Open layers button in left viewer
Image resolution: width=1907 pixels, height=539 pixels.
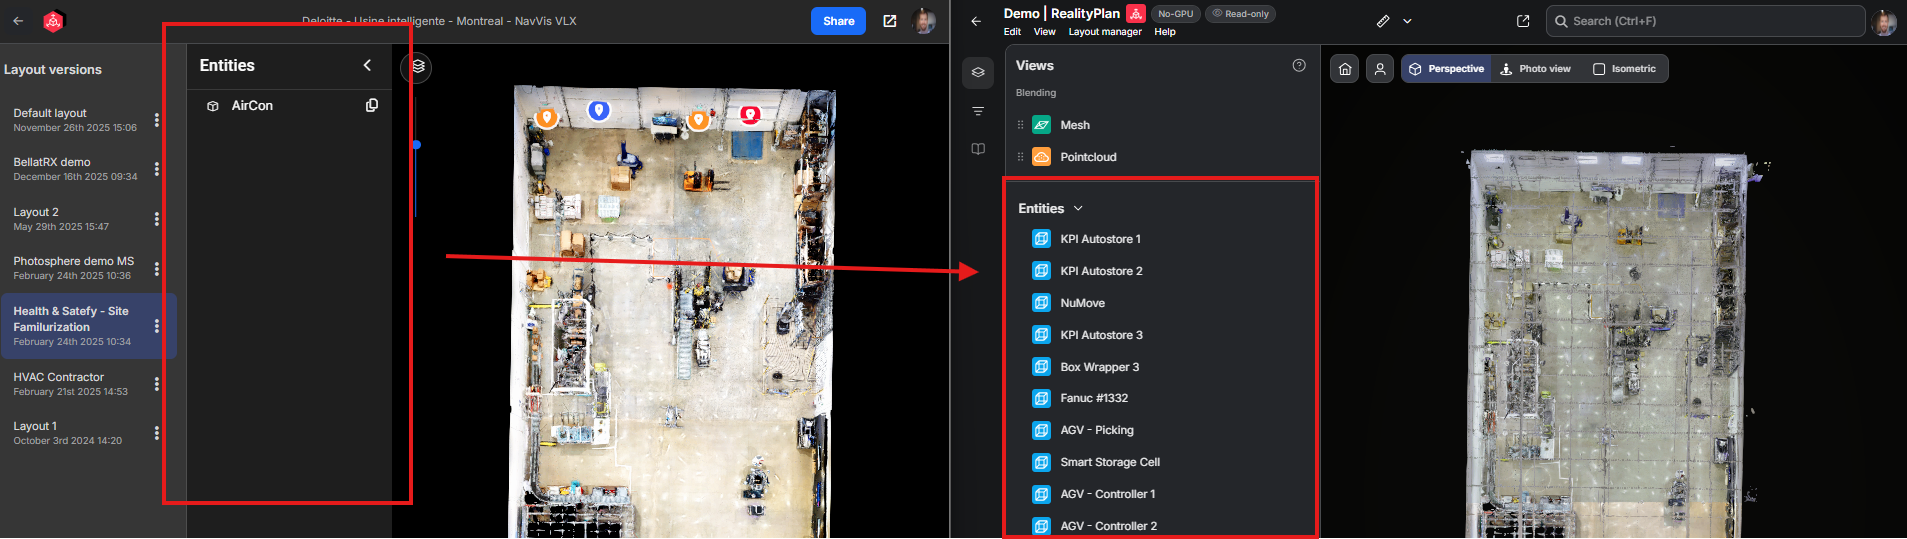pos(418,66)
